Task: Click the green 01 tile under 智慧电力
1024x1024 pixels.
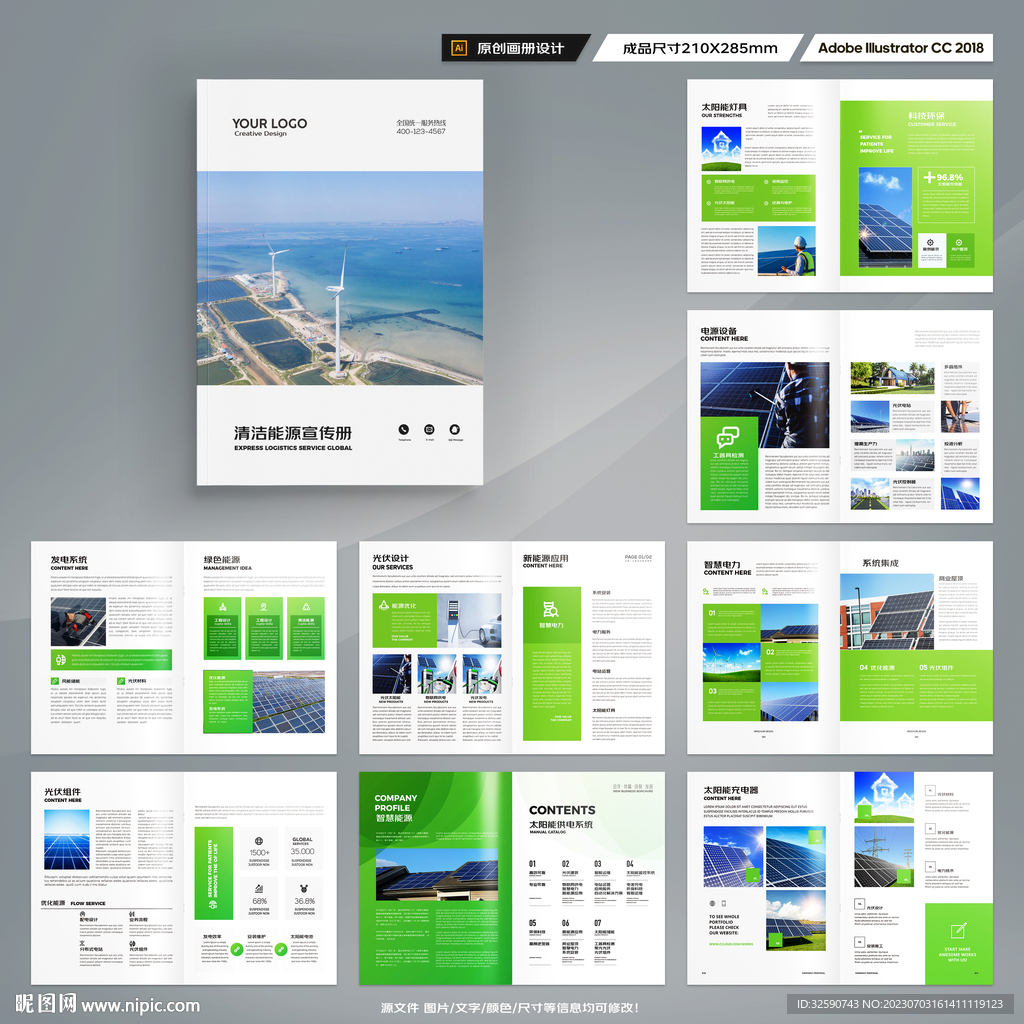Action: tap(731, 623)
